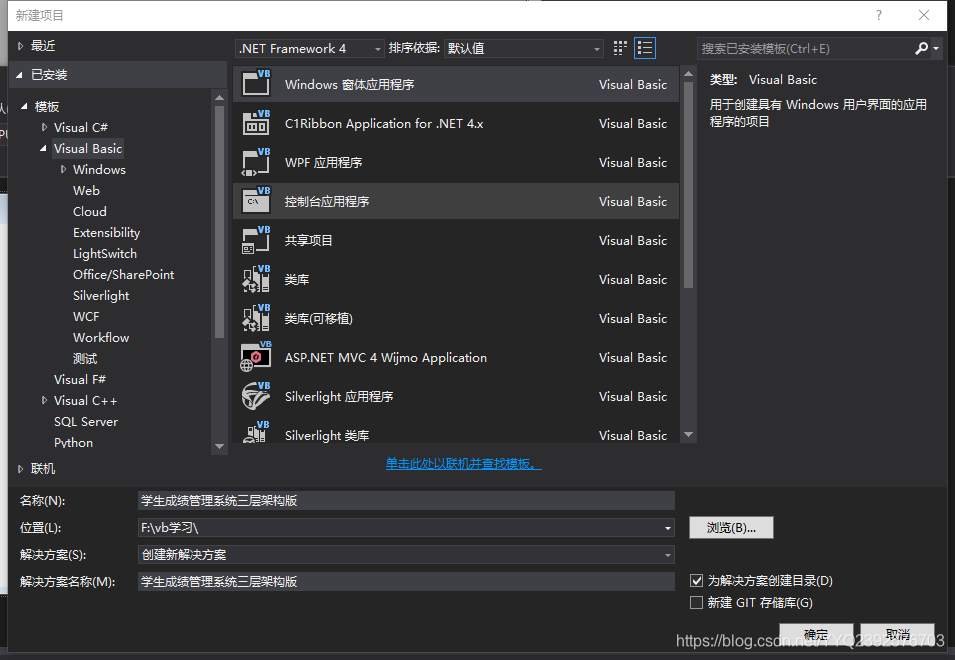Select the Silverlight 类库 template icon
The width and height of the screenshot is (955, 660).
pos(256,432)
